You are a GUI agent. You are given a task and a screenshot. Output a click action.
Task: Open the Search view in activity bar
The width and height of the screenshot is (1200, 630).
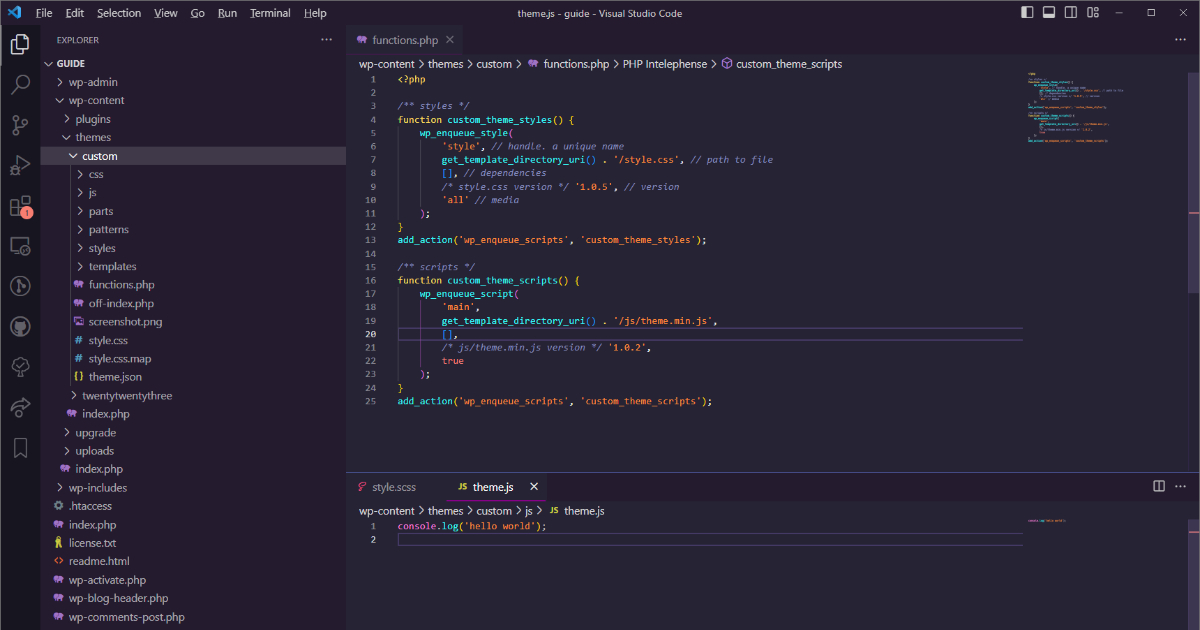(20, 84)
